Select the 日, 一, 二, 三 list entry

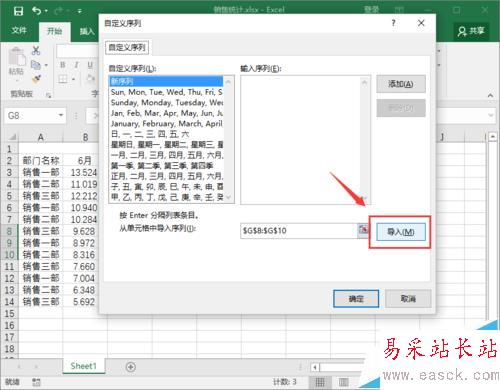[166, 134]
